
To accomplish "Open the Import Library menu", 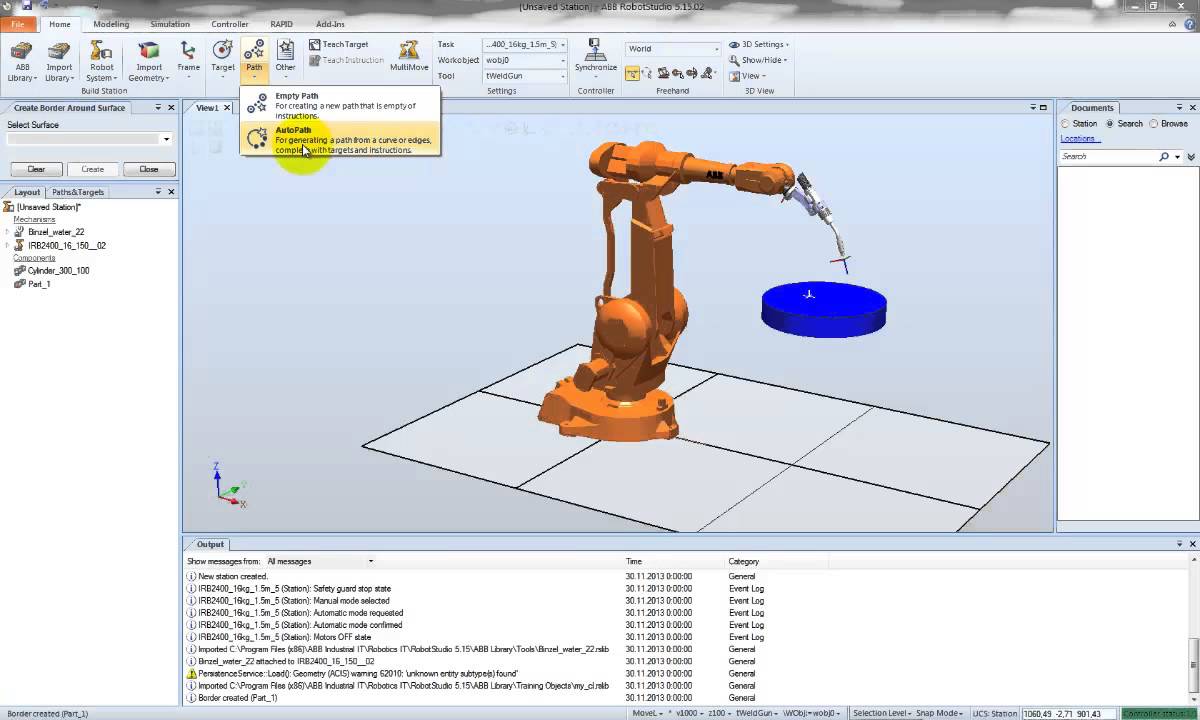I will 59,62.
